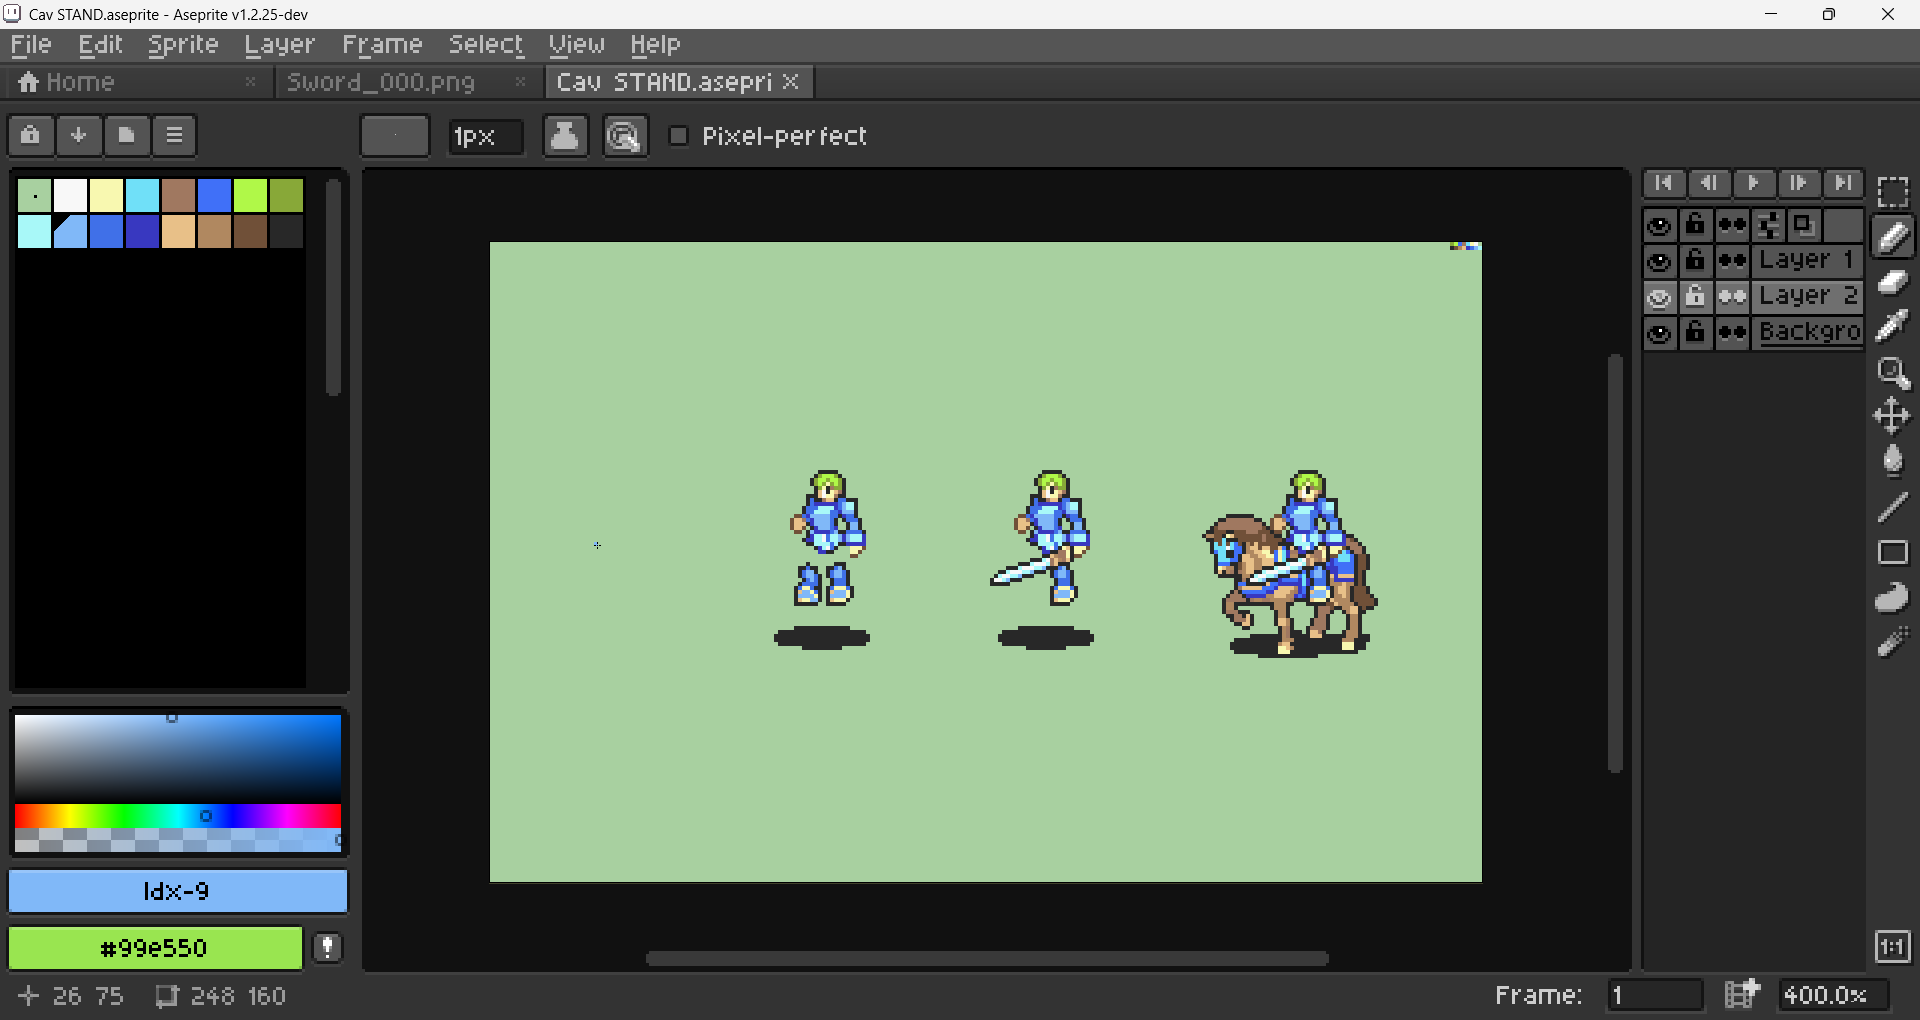Viewport: 1920px width, 1020px height.
Task: Show Layer 2 with its eye icon
Action: [1660, 297]
